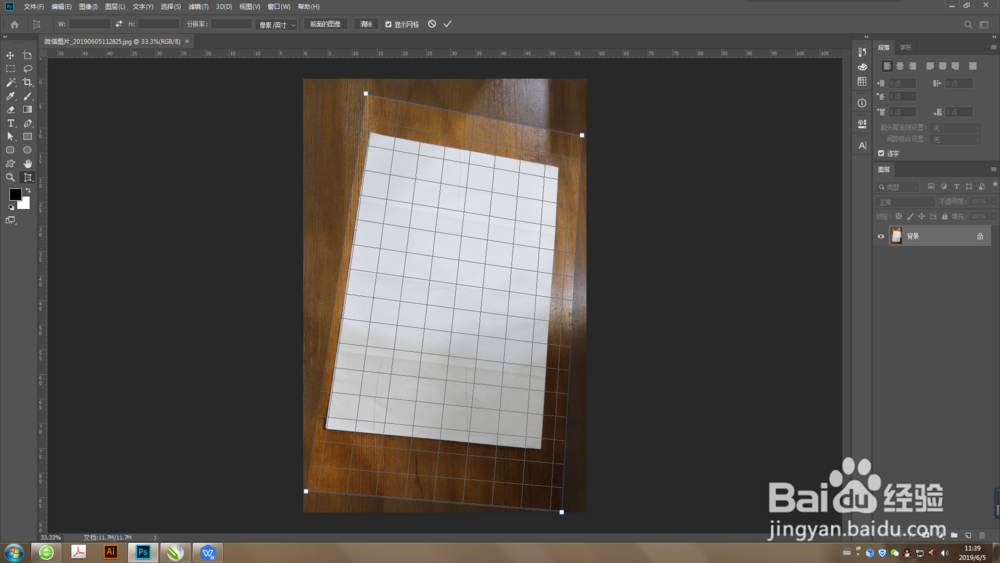The height and width of the screenshot is (563, 1000).
Task: Toggle the Ligatures checkbox in Paragraph panel
Action: point(881,153)
